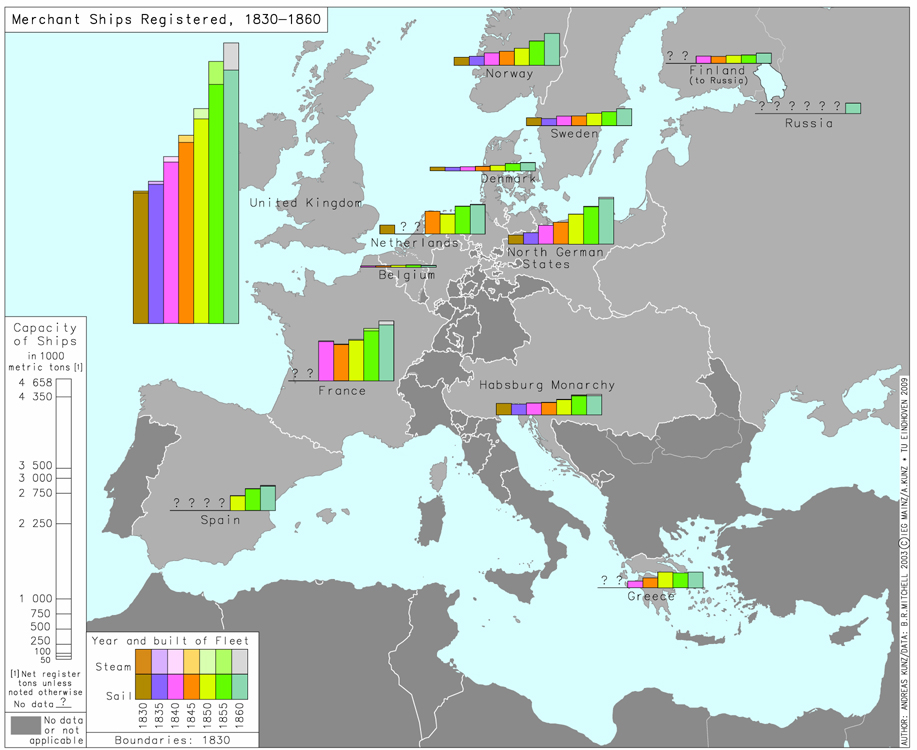Select the olive 1830 United Kingdom bar

click(x=141, y=257)
